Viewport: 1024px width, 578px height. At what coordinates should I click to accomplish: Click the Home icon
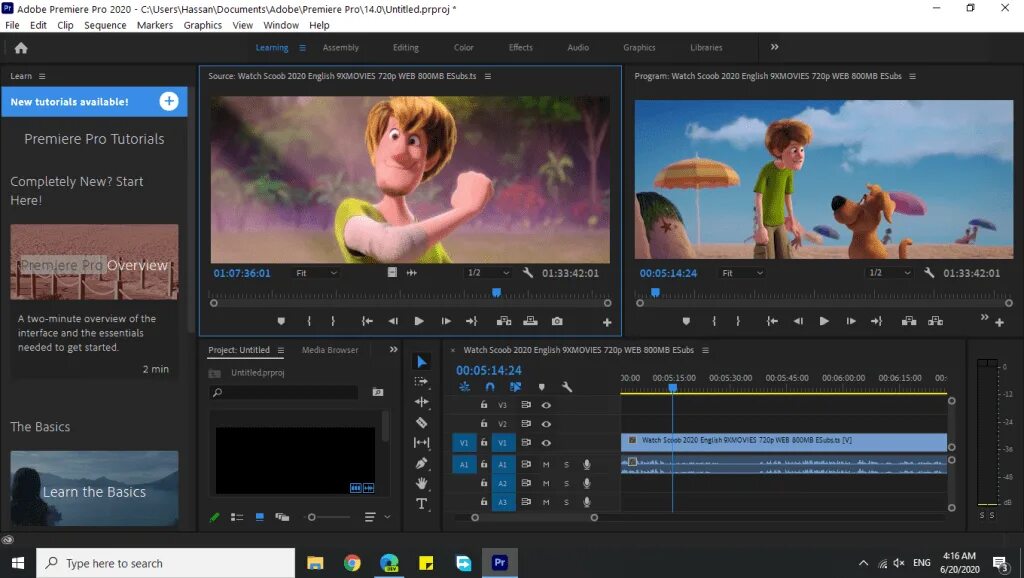[21, 48]
